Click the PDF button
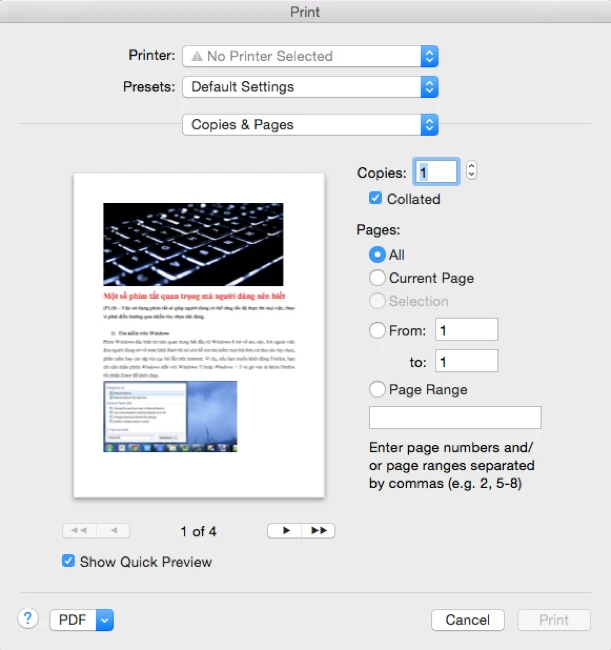The width and height of the screenshot is (611, 650). [73, 620]
